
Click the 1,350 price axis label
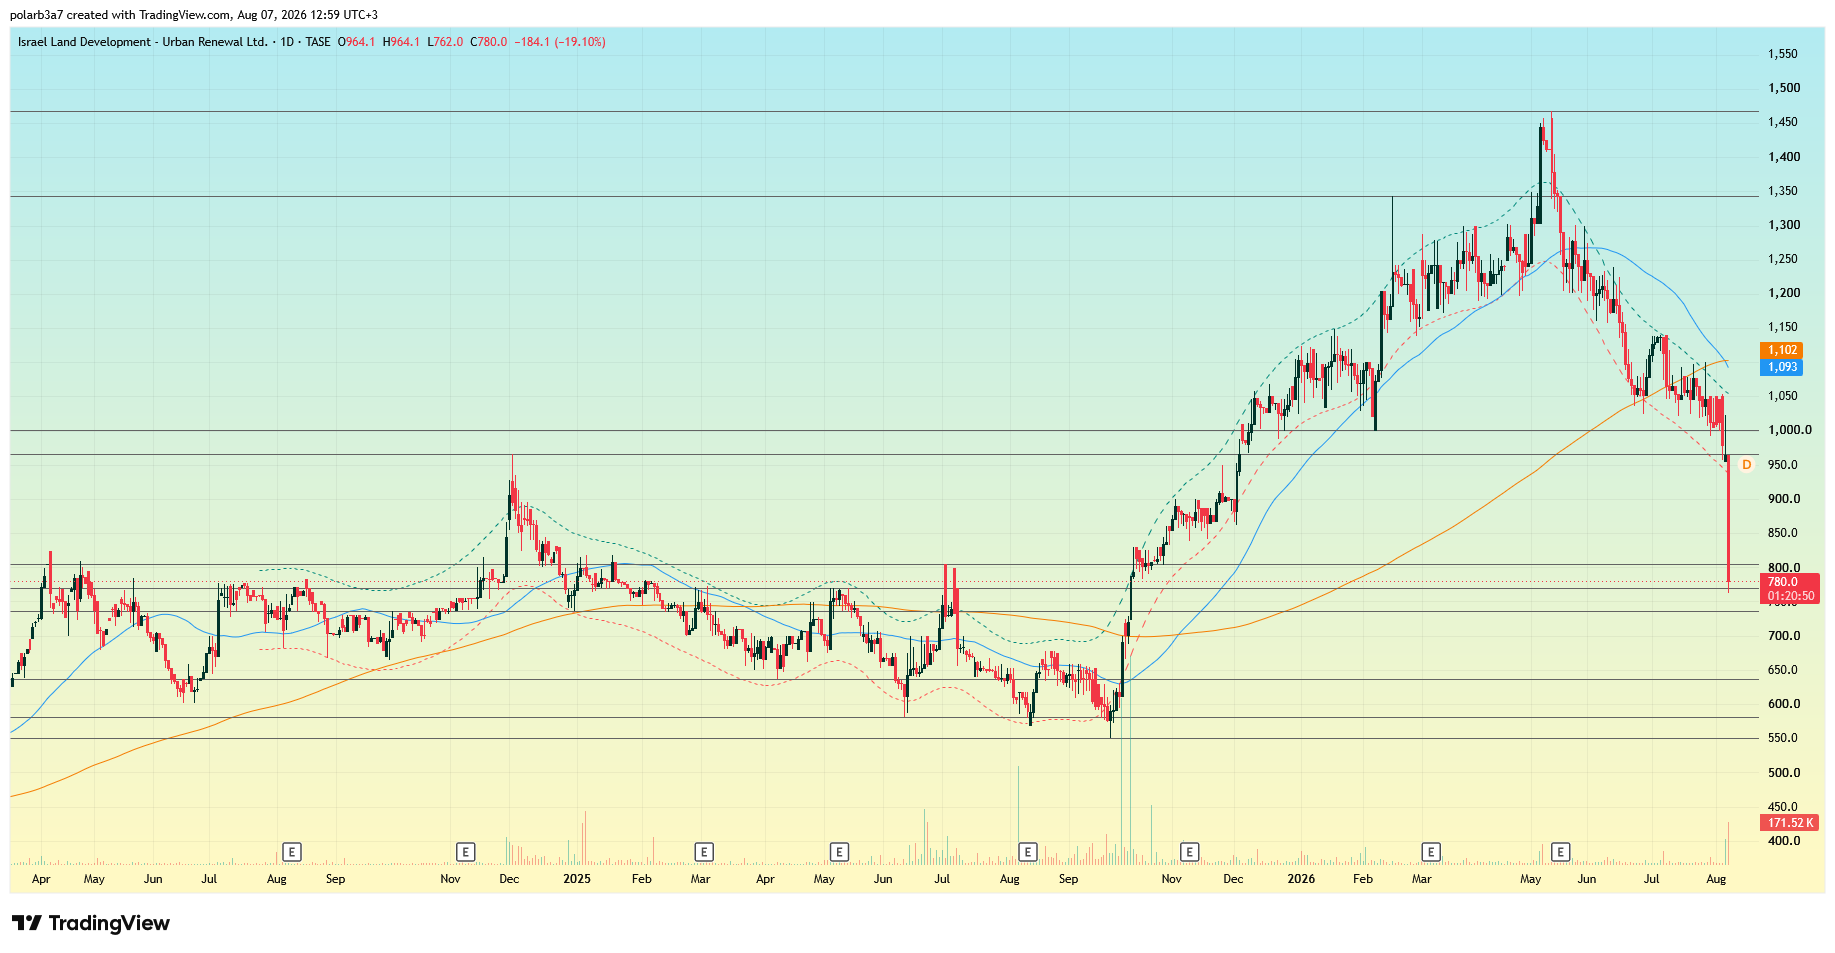coord(1782,191)
